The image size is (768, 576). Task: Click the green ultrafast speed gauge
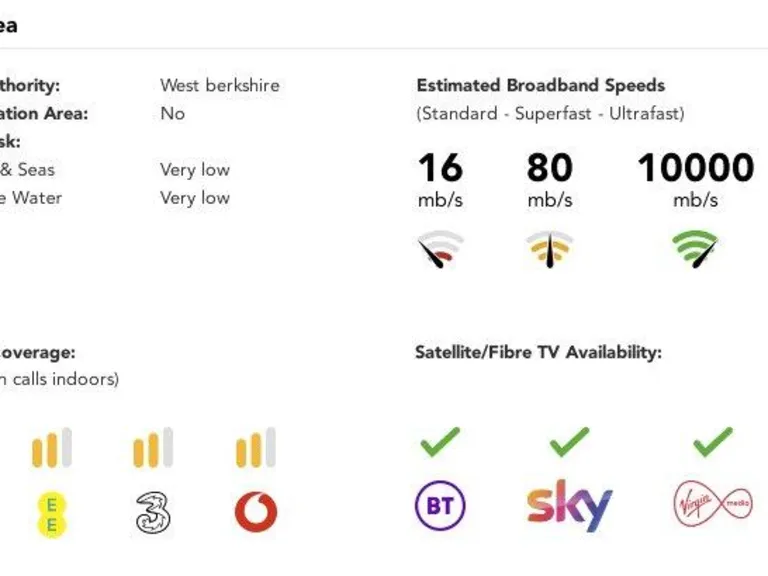(695, 249)
